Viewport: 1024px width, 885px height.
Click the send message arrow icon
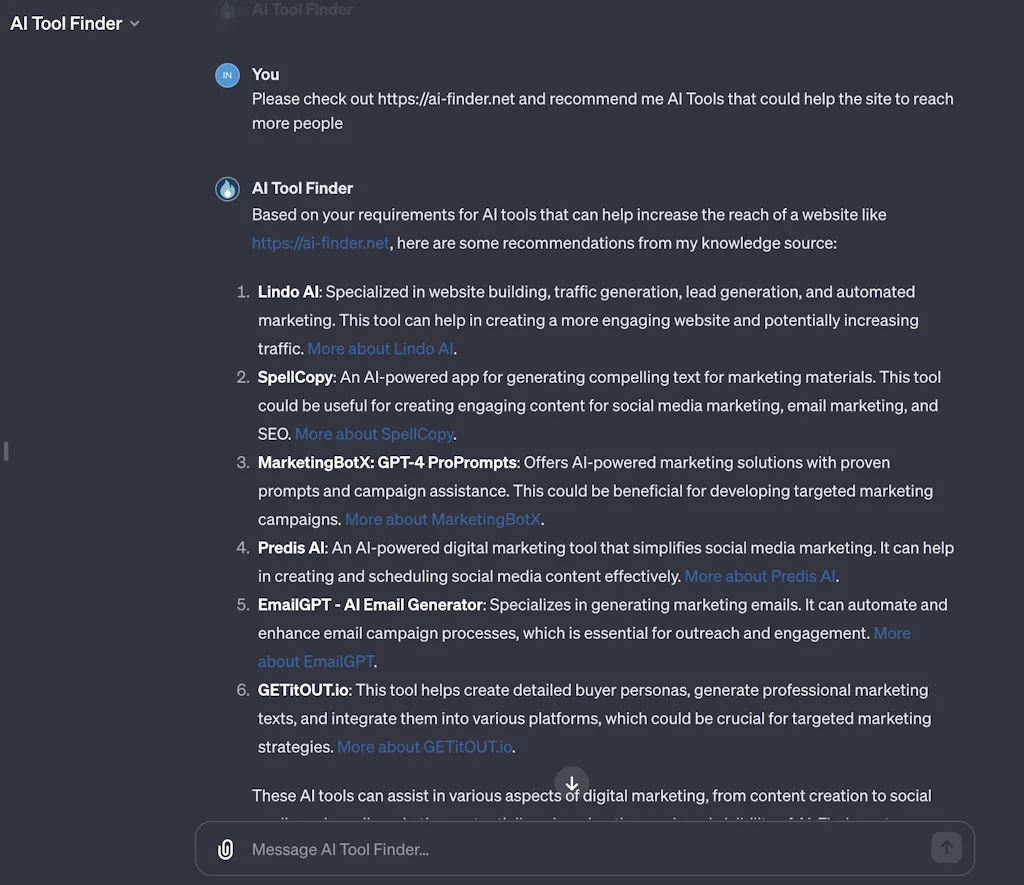pos(946,847)
